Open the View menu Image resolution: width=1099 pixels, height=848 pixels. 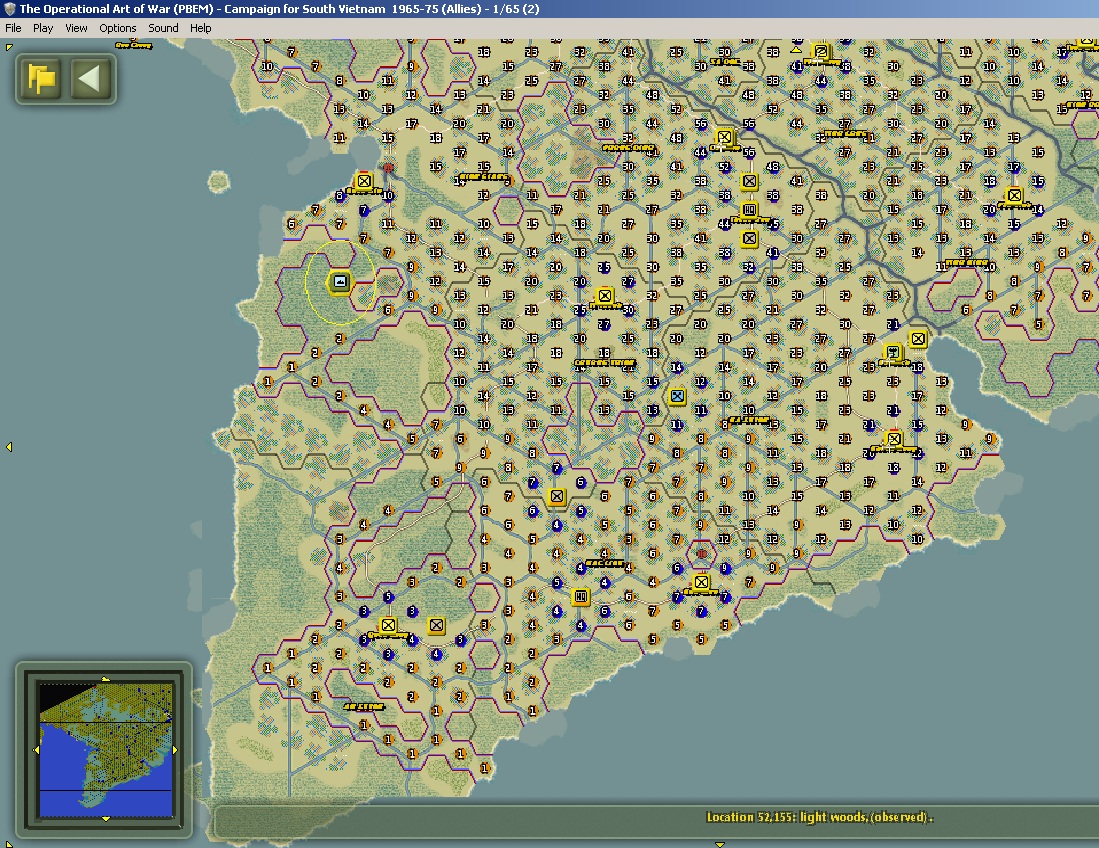(76, 28)
